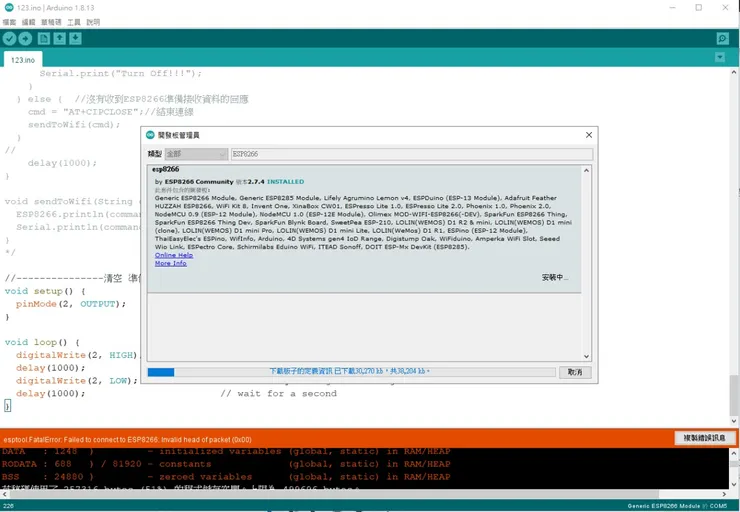The height and width of the screenshot is (512, 740).
Task: Click the Upload arrow icon
Action: tap(25, 39)
